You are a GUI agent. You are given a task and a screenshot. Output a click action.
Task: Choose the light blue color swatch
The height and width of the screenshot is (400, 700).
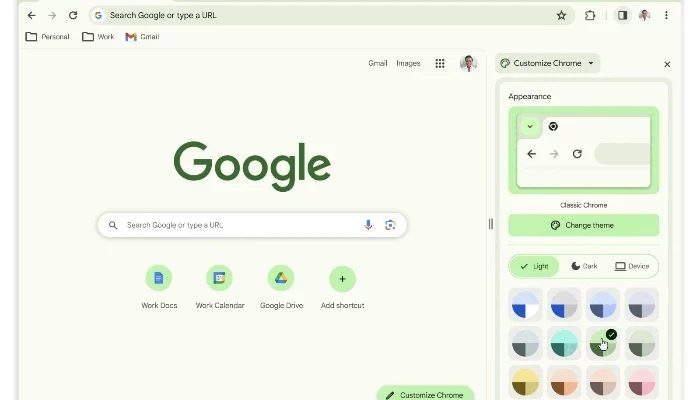(603, 305)
